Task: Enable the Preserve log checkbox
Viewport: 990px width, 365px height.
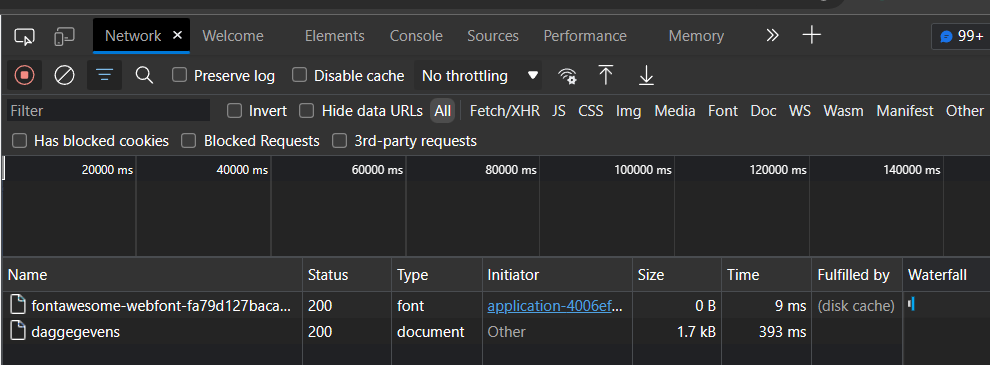Action: [180, 76]
